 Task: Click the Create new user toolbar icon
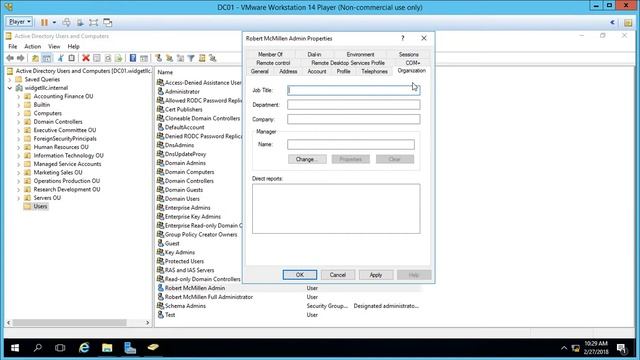point(158,58)
